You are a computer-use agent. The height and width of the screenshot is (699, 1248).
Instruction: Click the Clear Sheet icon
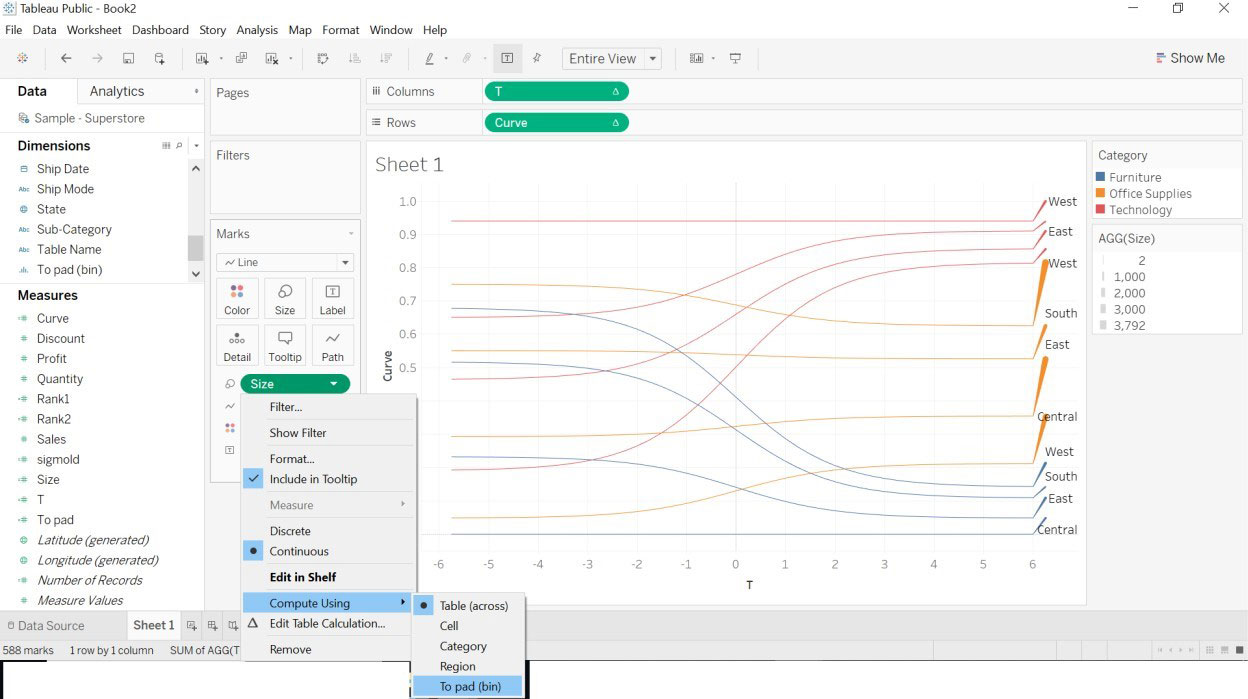[x=272, y=58]
